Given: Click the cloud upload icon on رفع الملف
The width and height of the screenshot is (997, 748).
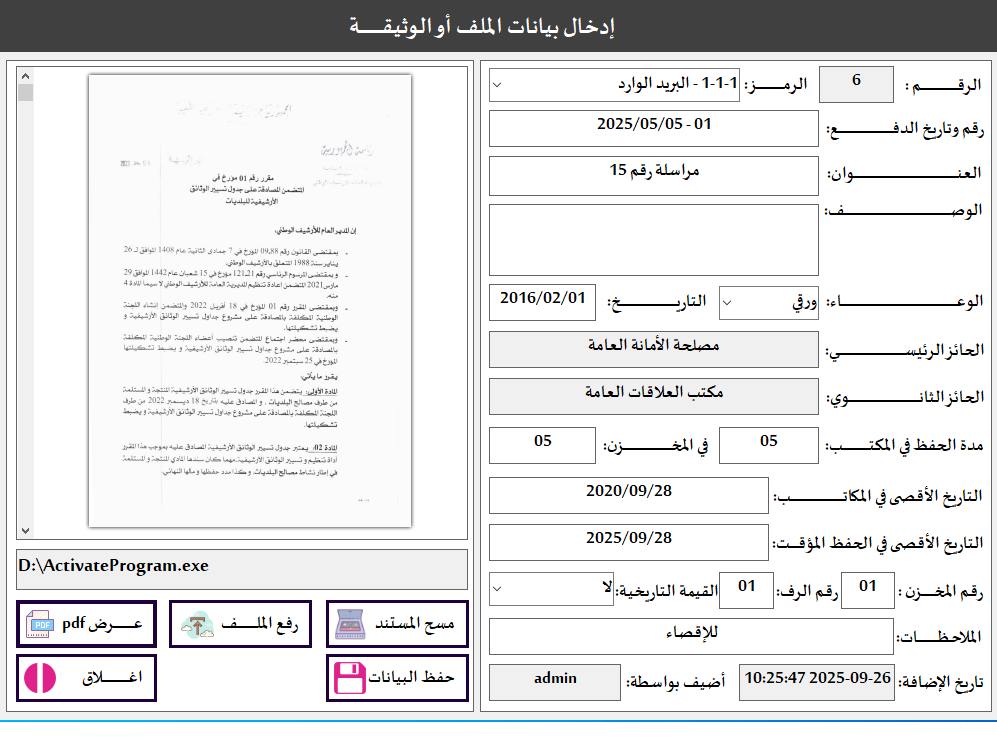Looking at the screenshot, I should pos(197,625).
